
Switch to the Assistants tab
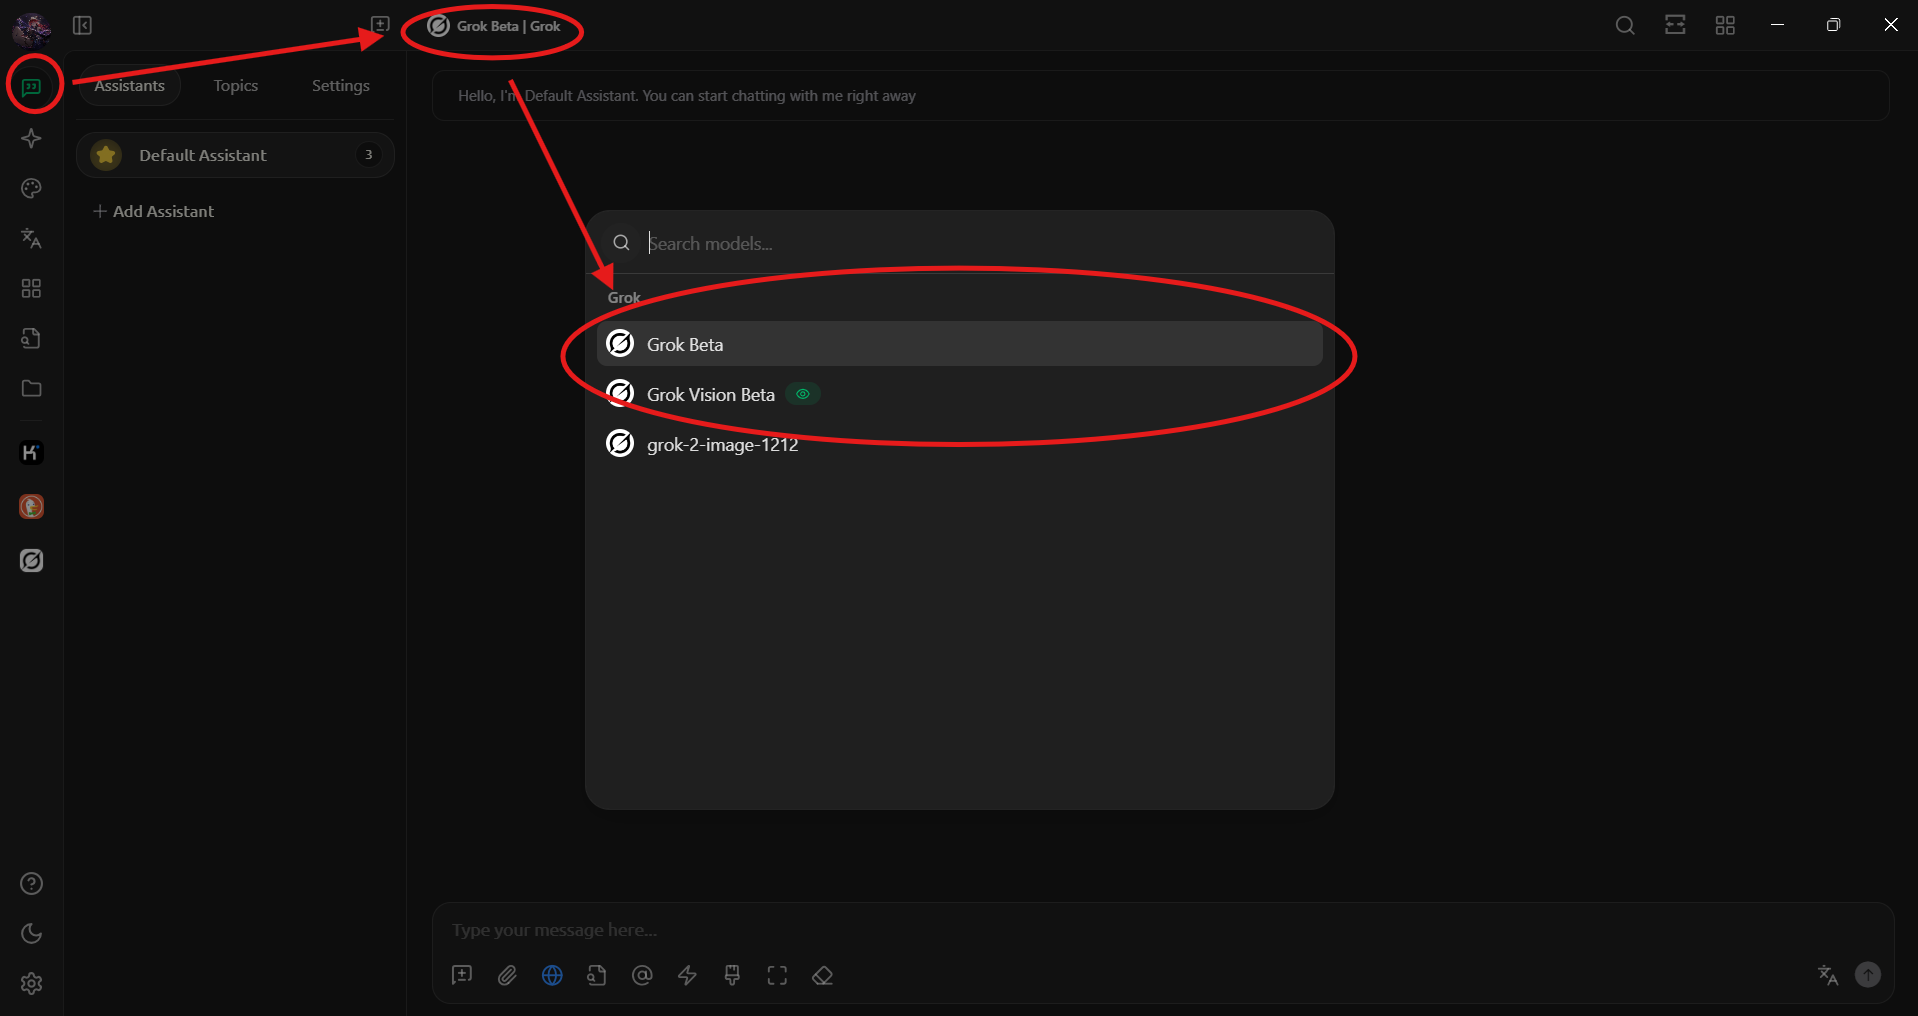point(130,86)
